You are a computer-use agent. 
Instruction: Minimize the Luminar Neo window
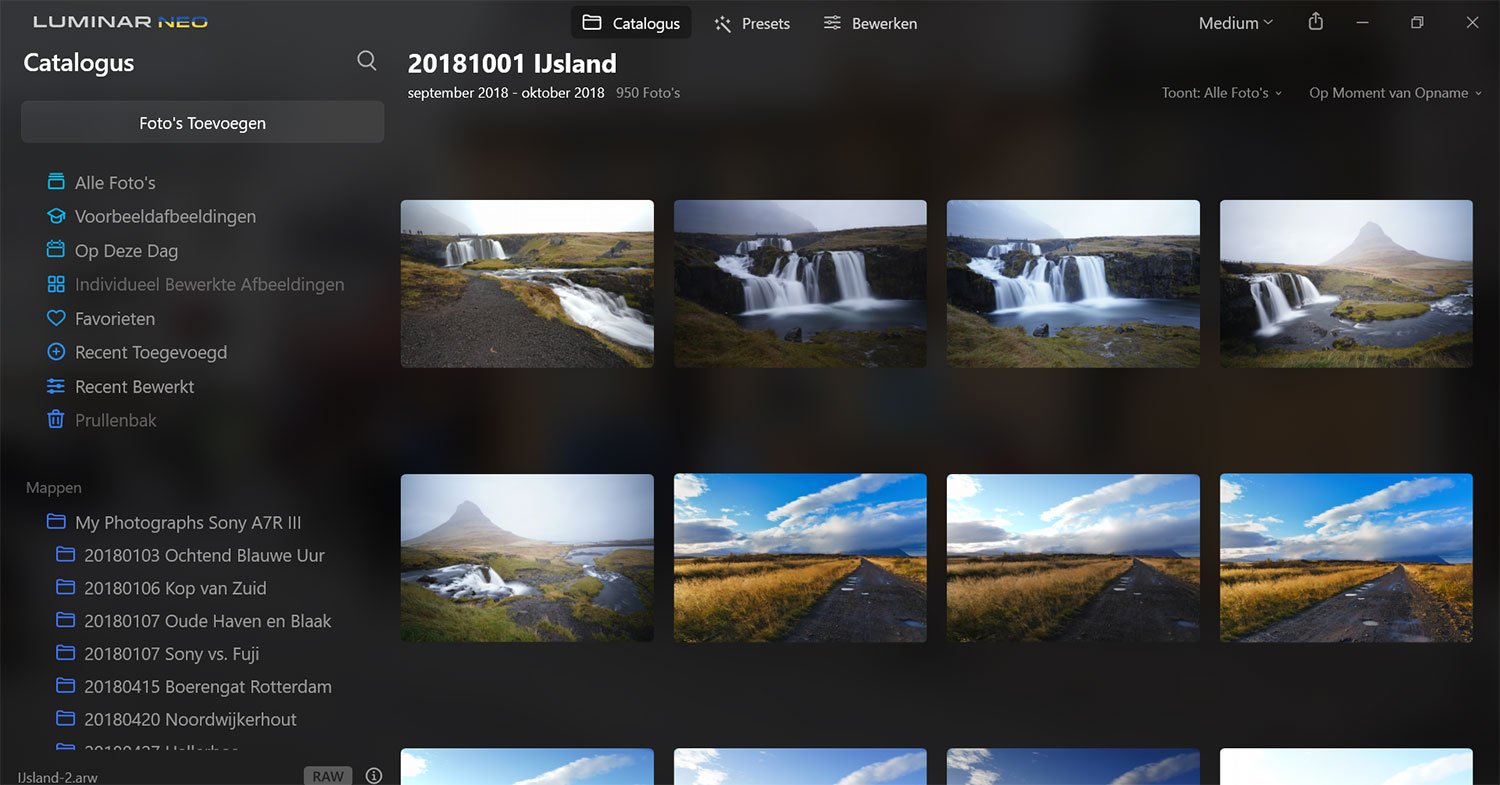tap(1363, 22)
